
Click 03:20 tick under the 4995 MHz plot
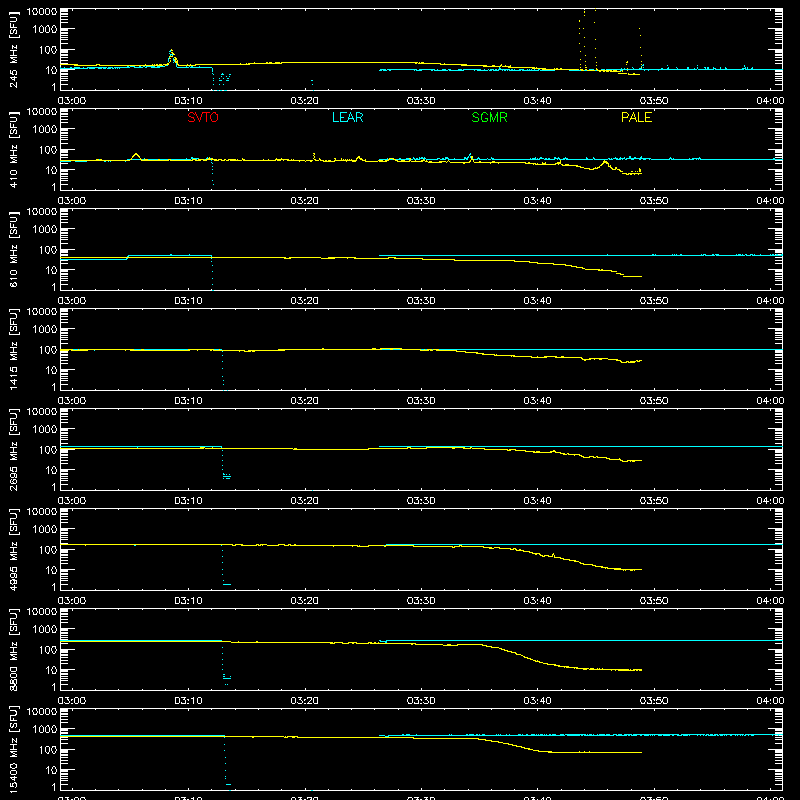coord(305,601)
